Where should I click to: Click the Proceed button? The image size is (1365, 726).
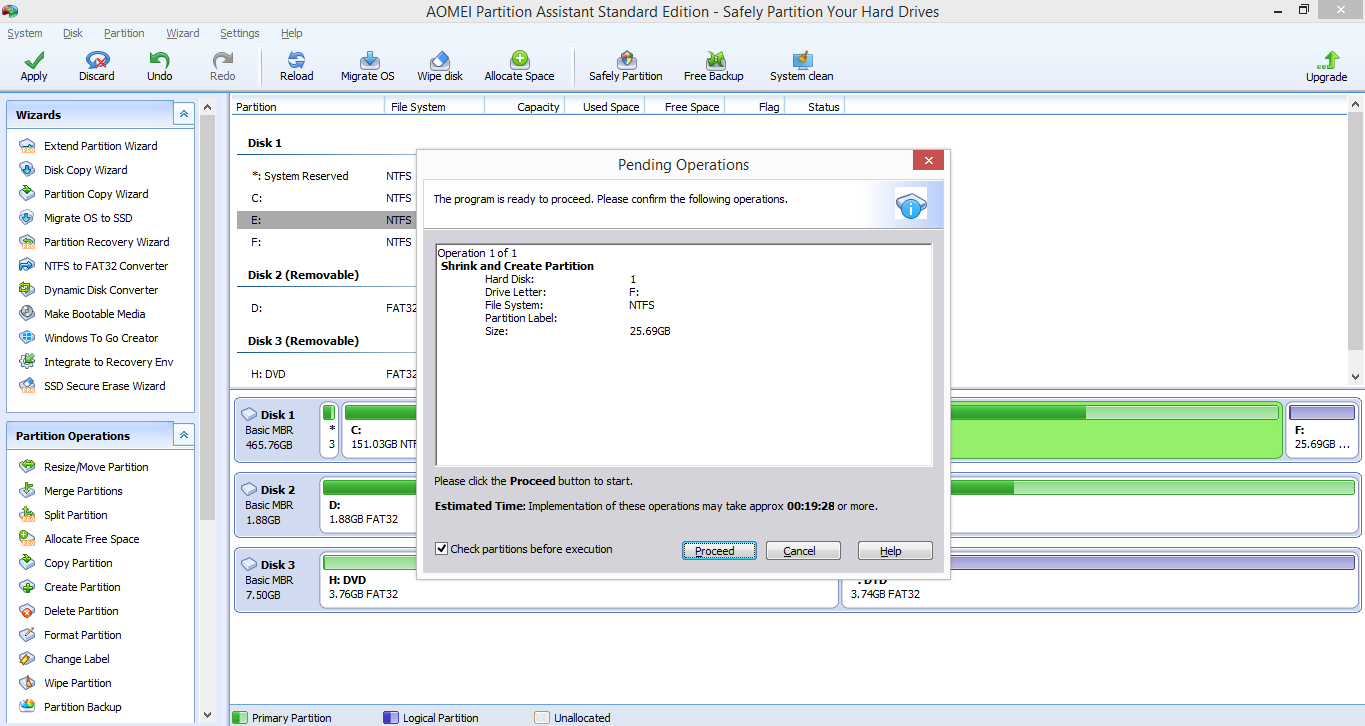pos(719,551)
